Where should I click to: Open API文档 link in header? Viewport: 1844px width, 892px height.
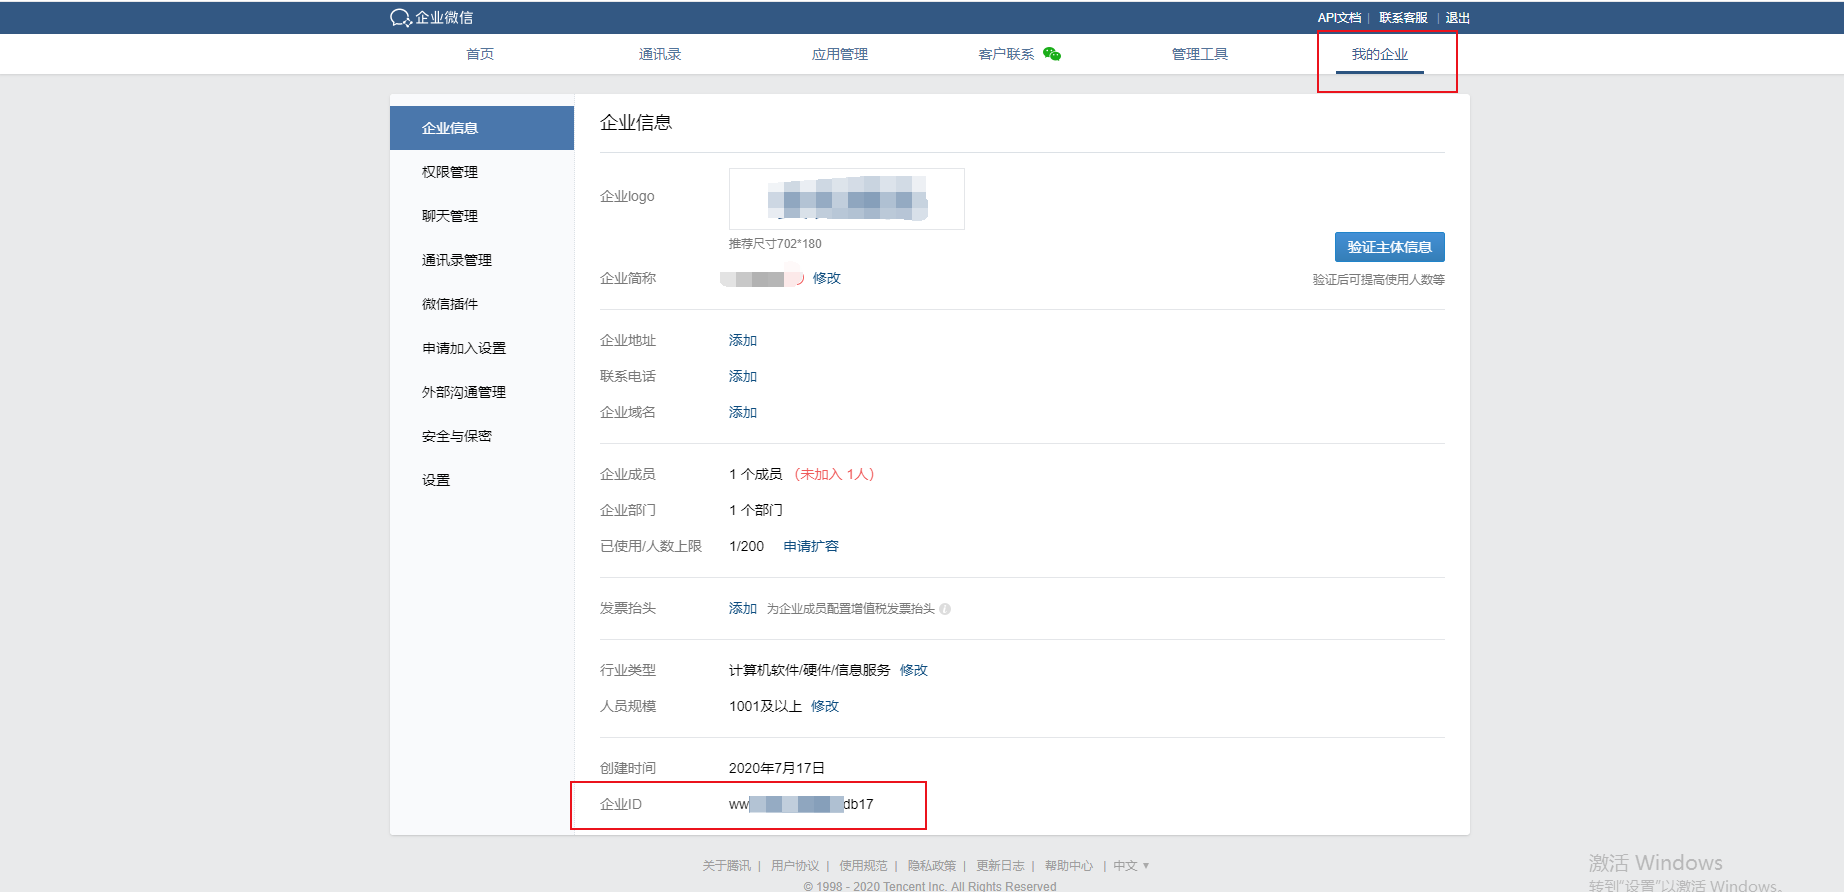point(1339,18)
